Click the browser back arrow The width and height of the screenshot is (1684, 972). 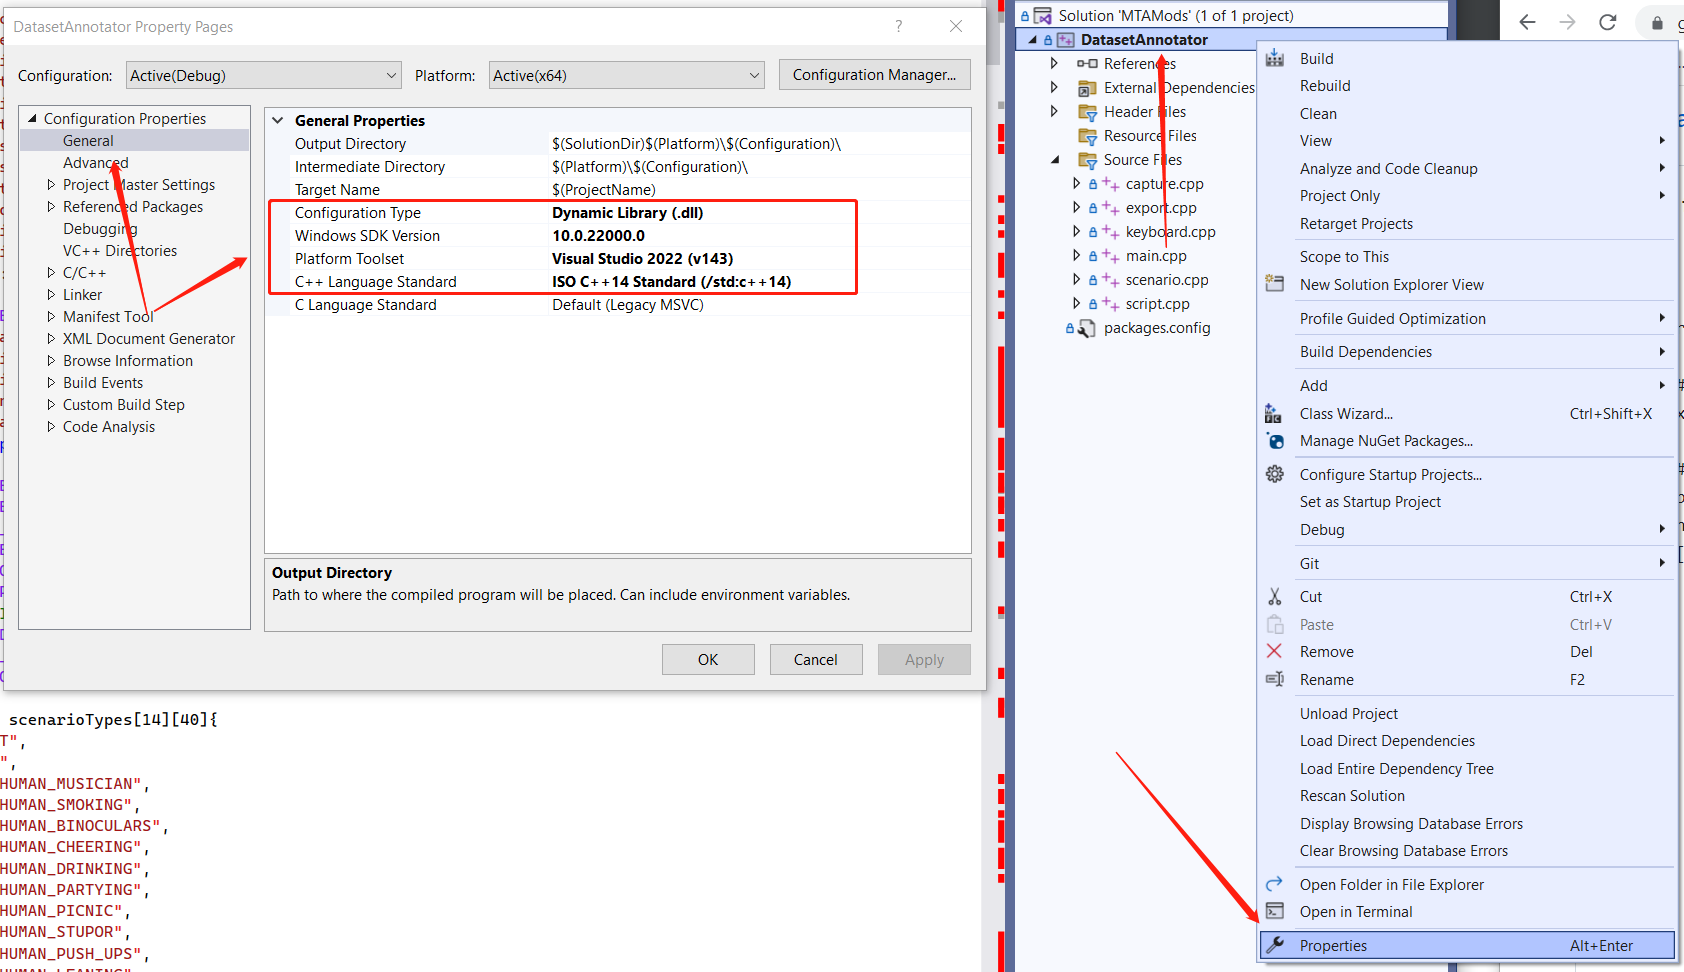tap(1527, 22)
